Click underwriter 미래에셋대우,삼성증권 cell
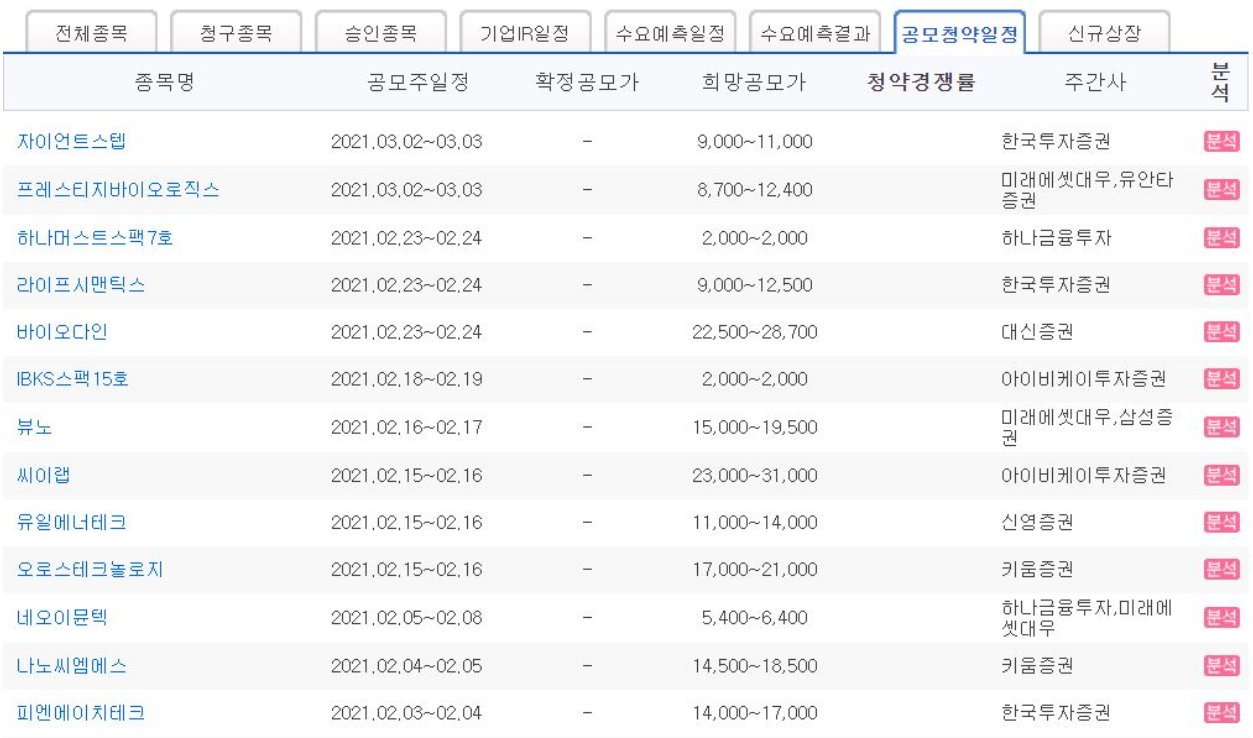 click(1087, 427)
